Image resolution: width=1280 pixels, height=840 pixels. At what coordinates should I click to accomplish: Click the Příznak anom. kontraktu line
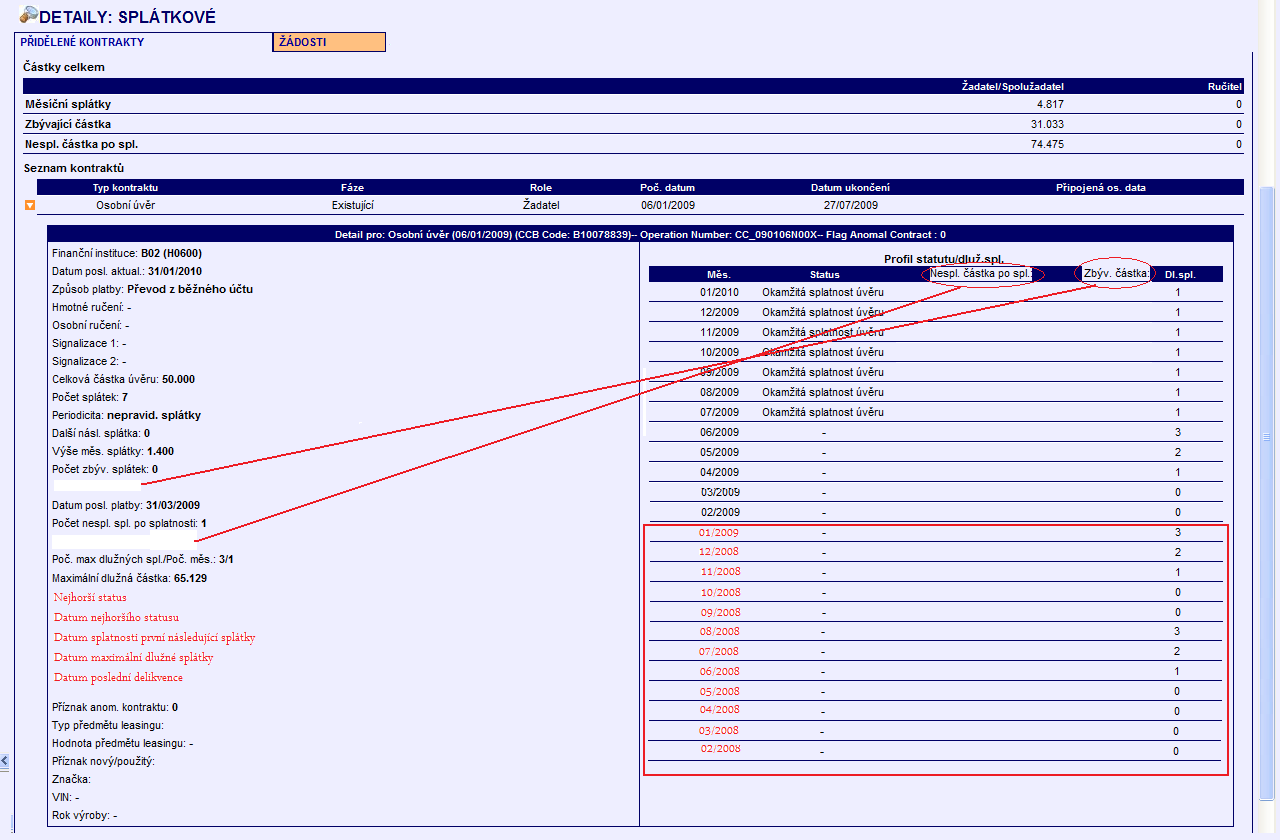click(115, 707)
